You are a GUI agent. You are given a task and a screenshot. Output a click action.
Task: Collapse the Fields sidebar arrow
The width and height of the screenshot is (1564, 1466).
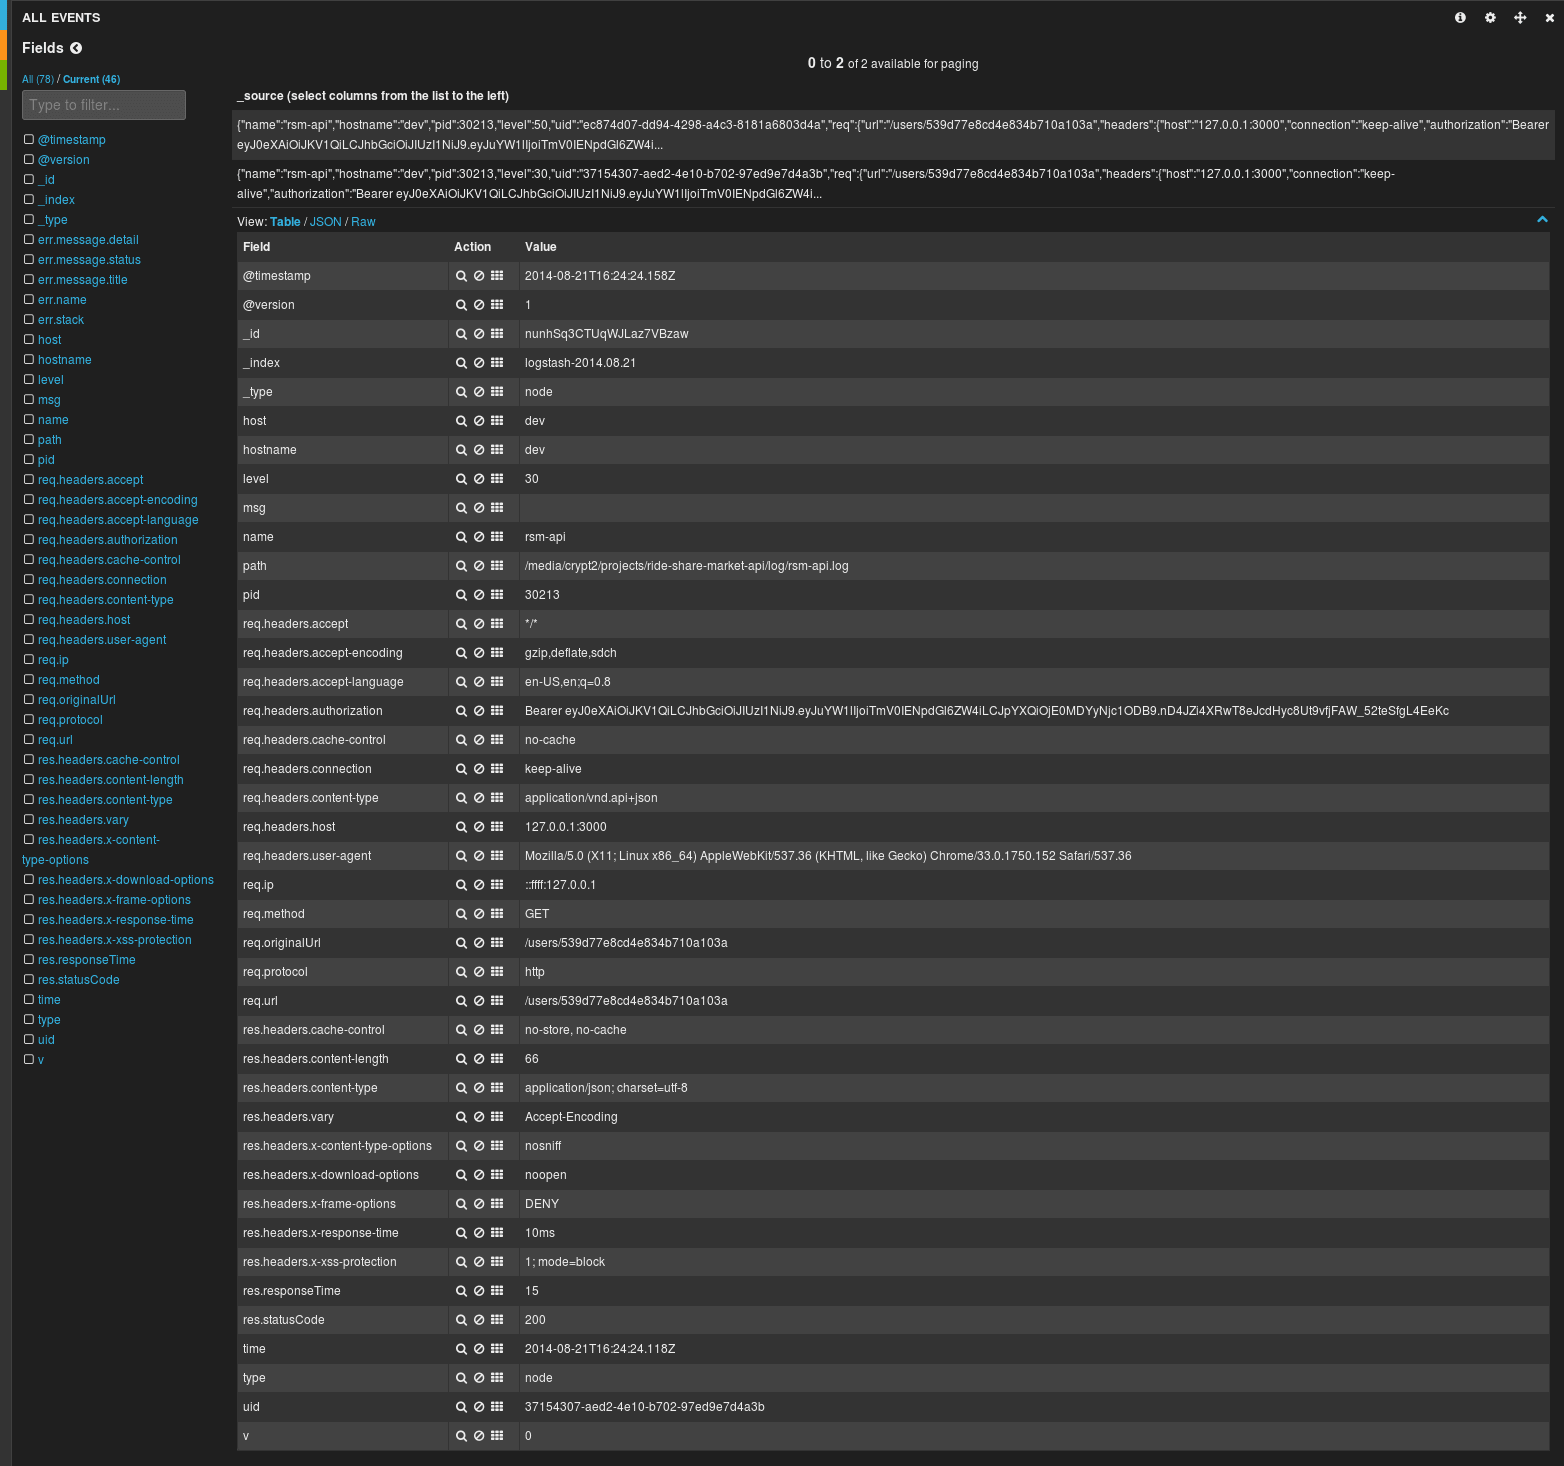(x=76, y=47)
